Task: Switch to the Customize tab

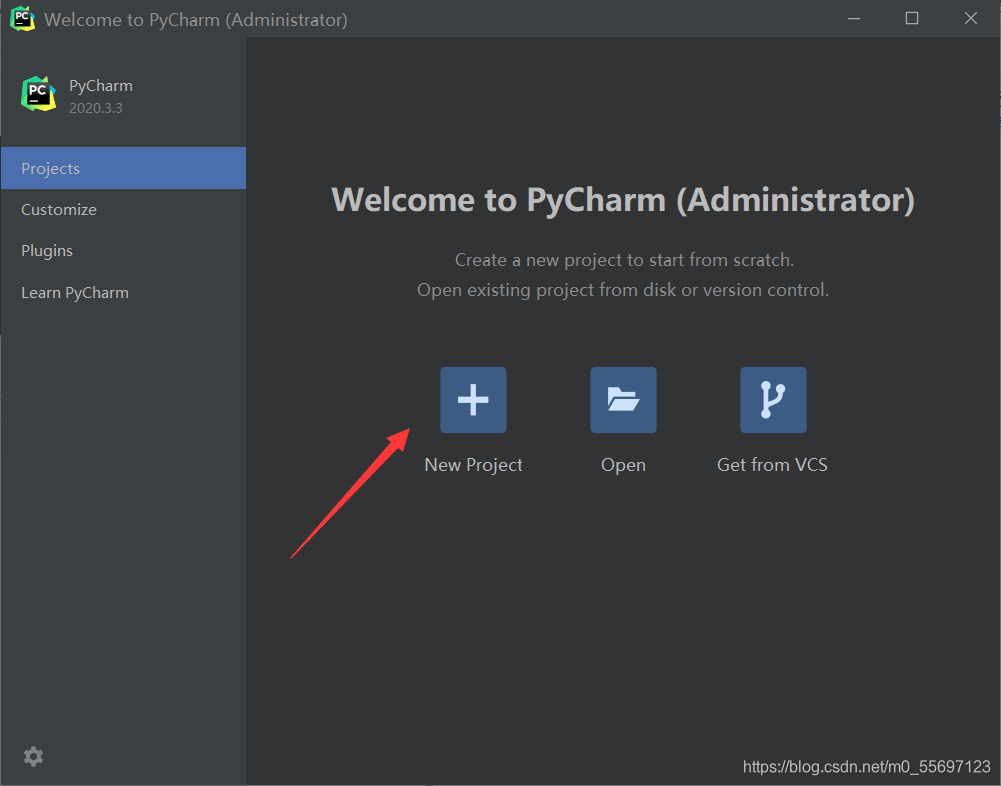Action: click(123, 209)
